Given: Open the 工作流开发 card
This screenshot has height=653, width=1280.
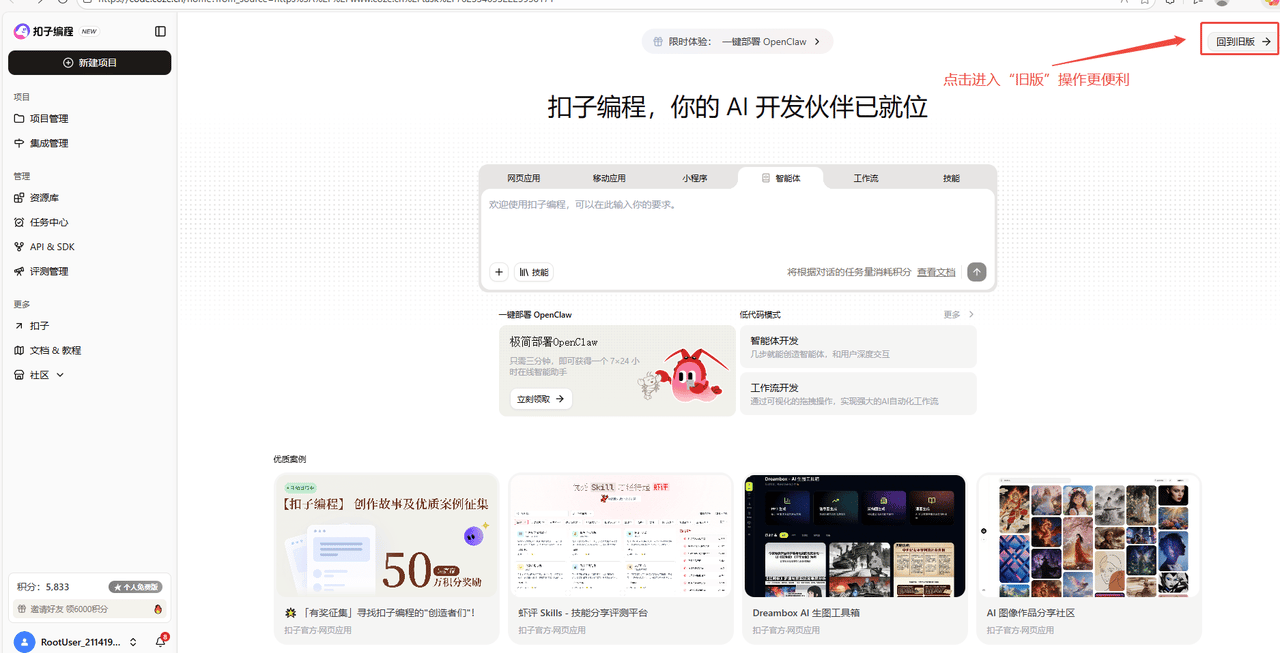Looking at the screenshot, I should coord(858,393).
